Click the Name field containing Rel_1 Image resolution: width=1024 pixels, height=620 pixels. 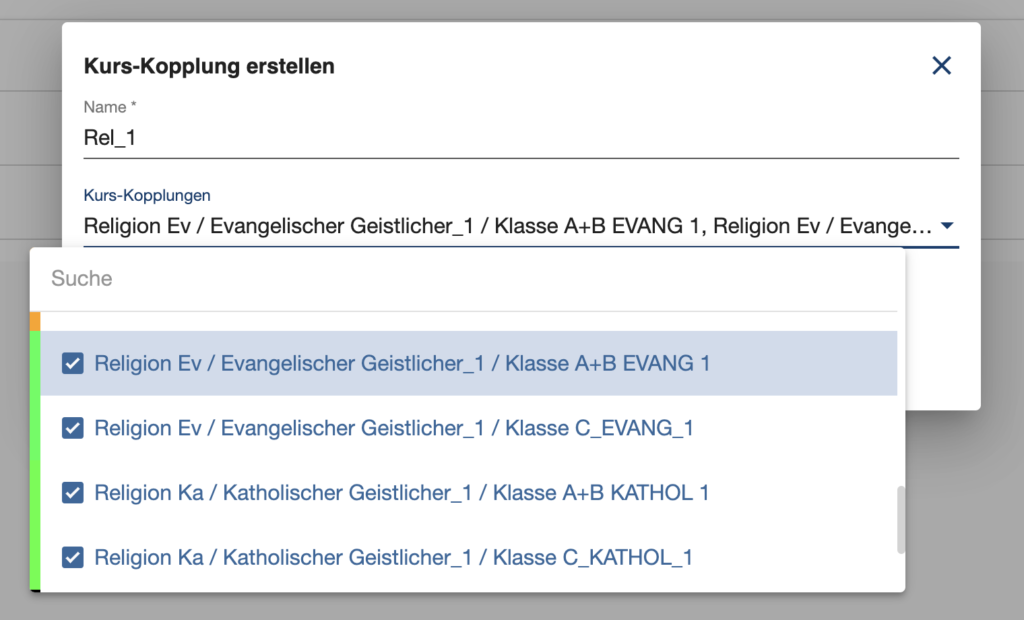click(520, 138)
